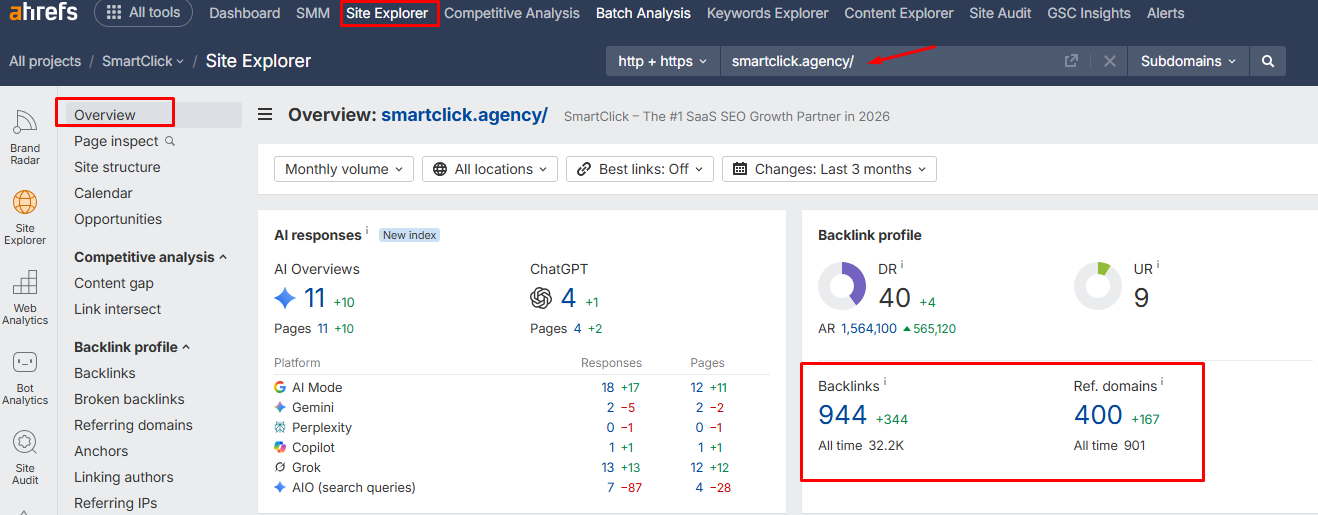Open Calendar in left menu

pyautogui.click(x=103, y=193)
